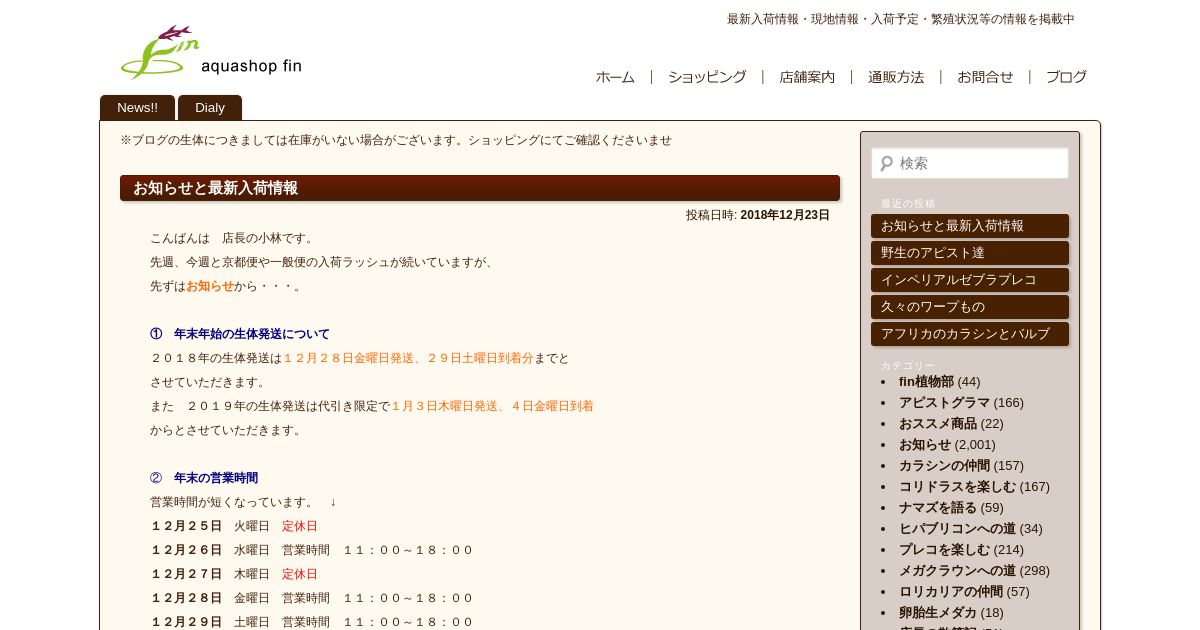Open recent post インペリアルゼブラプレコ
The width and height of the screenshot is (1200, 630).
(970, 280)
